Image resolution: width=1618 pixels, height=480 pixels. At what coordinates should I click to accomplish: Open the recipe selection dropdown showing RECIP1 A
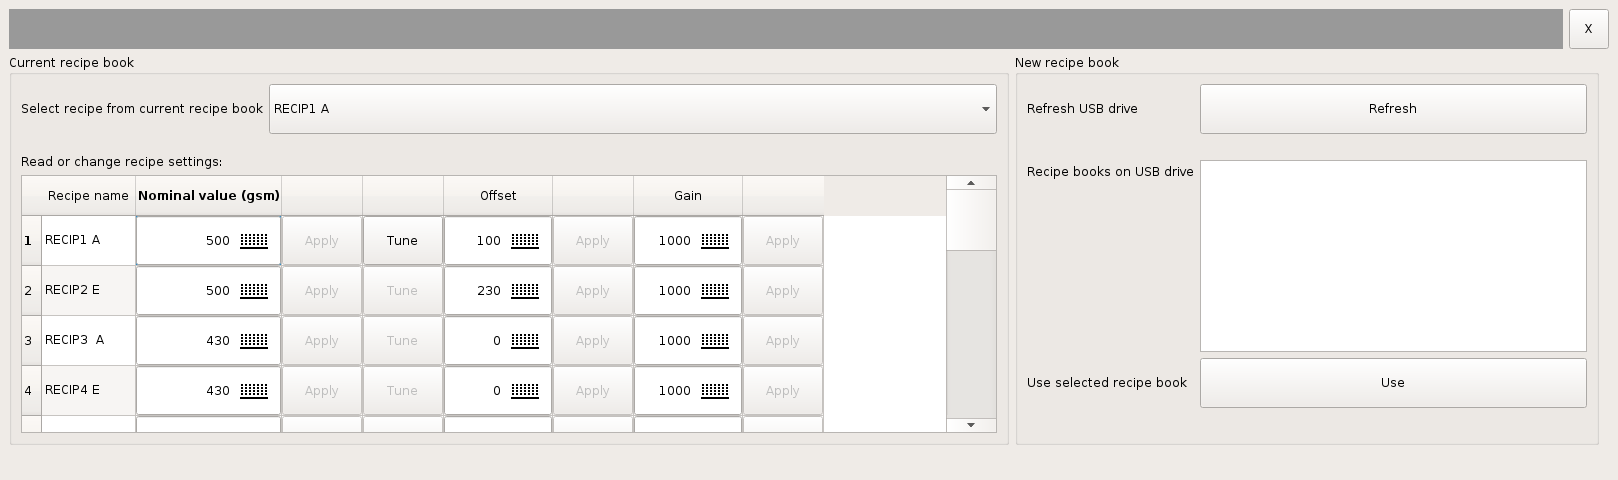[x=633, y=109]
